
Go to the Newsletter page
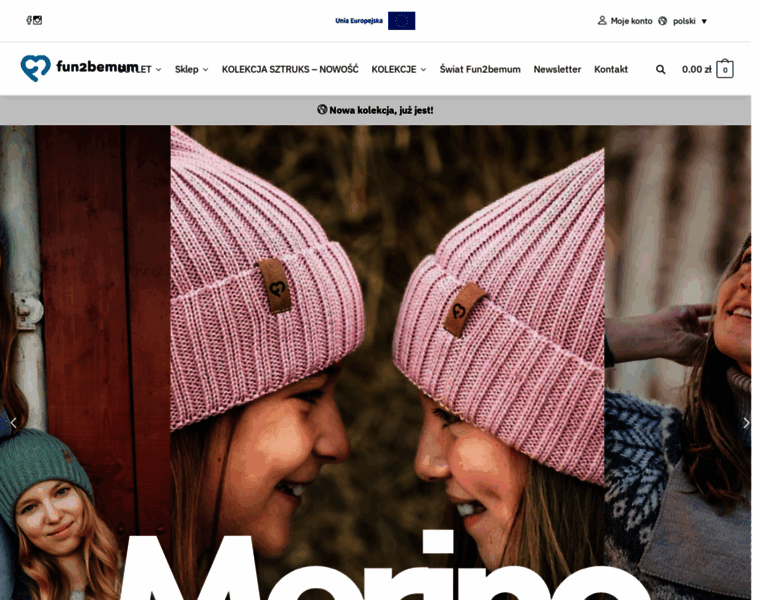click(557, 69)
